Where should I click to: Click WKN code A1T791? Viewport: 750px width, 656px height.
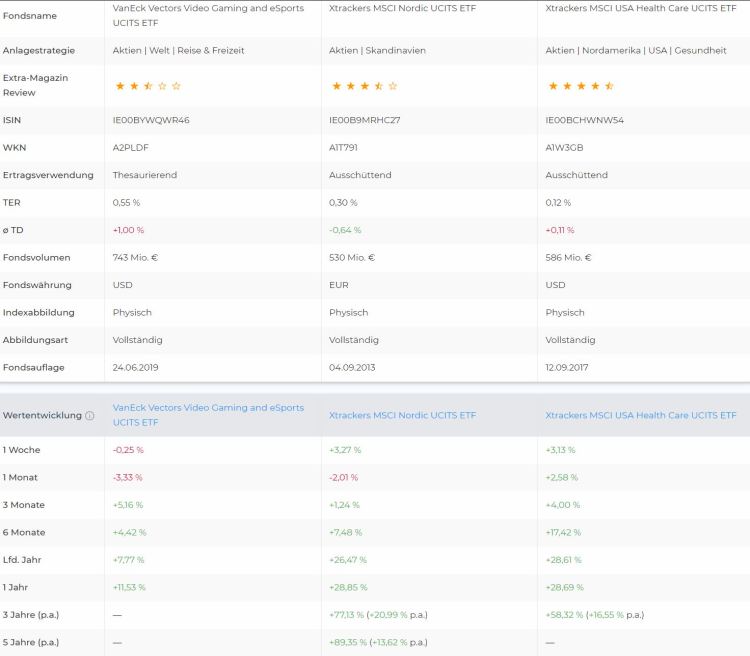click(x=344, y=148)
